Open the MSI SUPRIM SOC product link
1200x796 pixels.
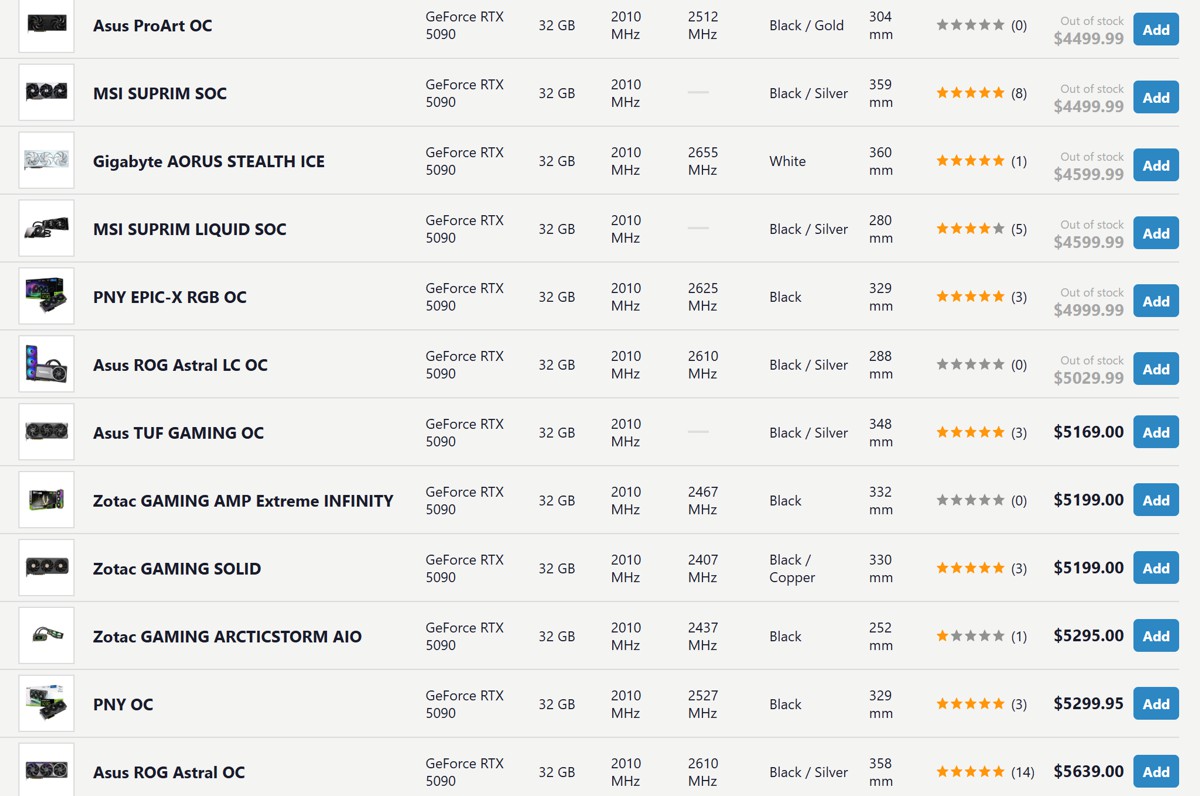(160, 93)
